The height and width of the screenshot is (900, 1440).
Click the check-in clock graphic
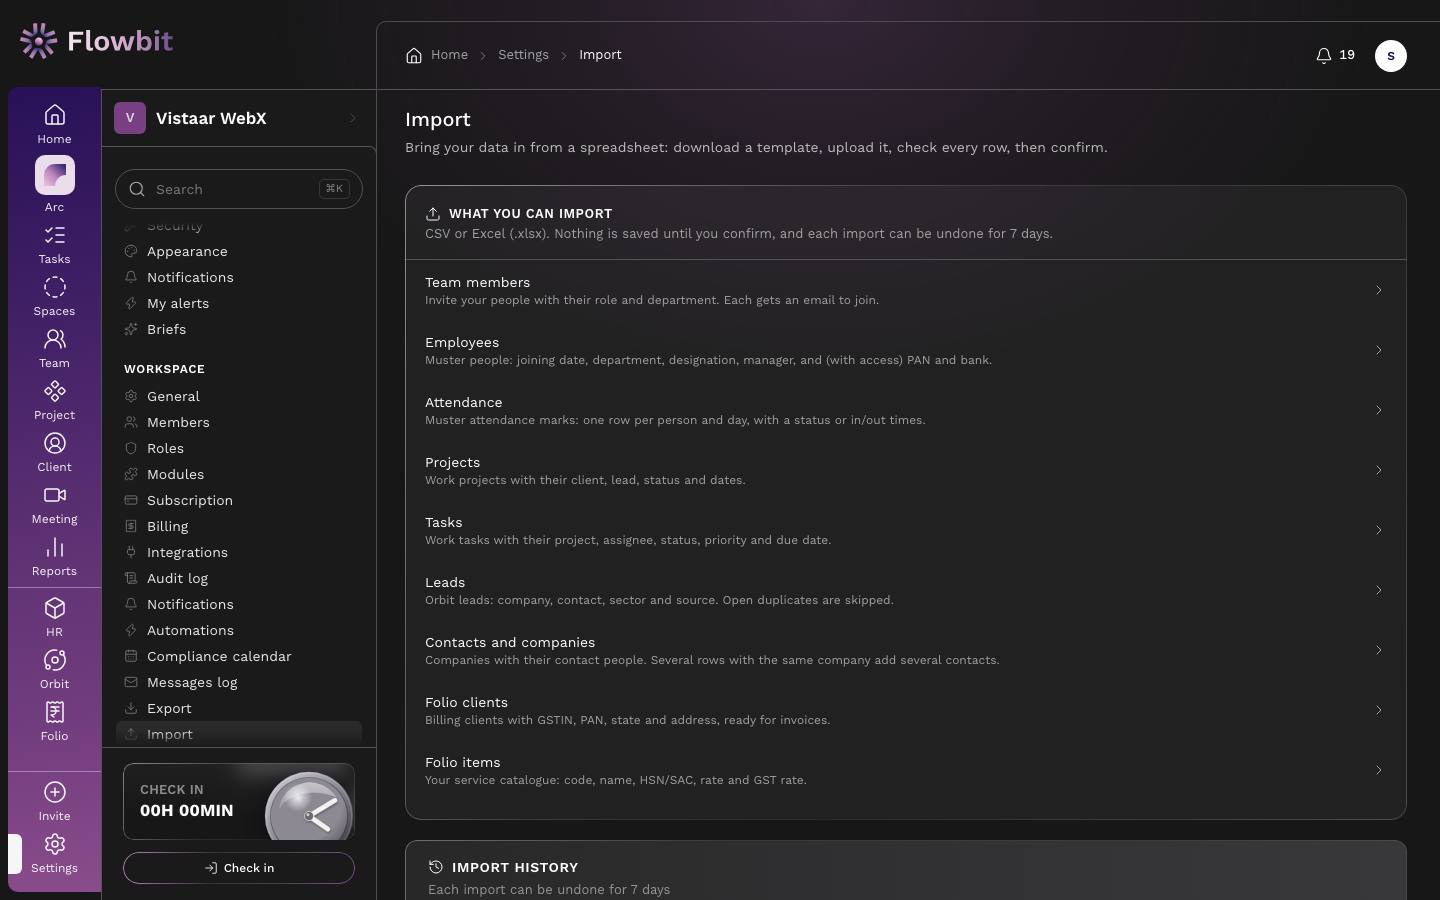point(309,808)
